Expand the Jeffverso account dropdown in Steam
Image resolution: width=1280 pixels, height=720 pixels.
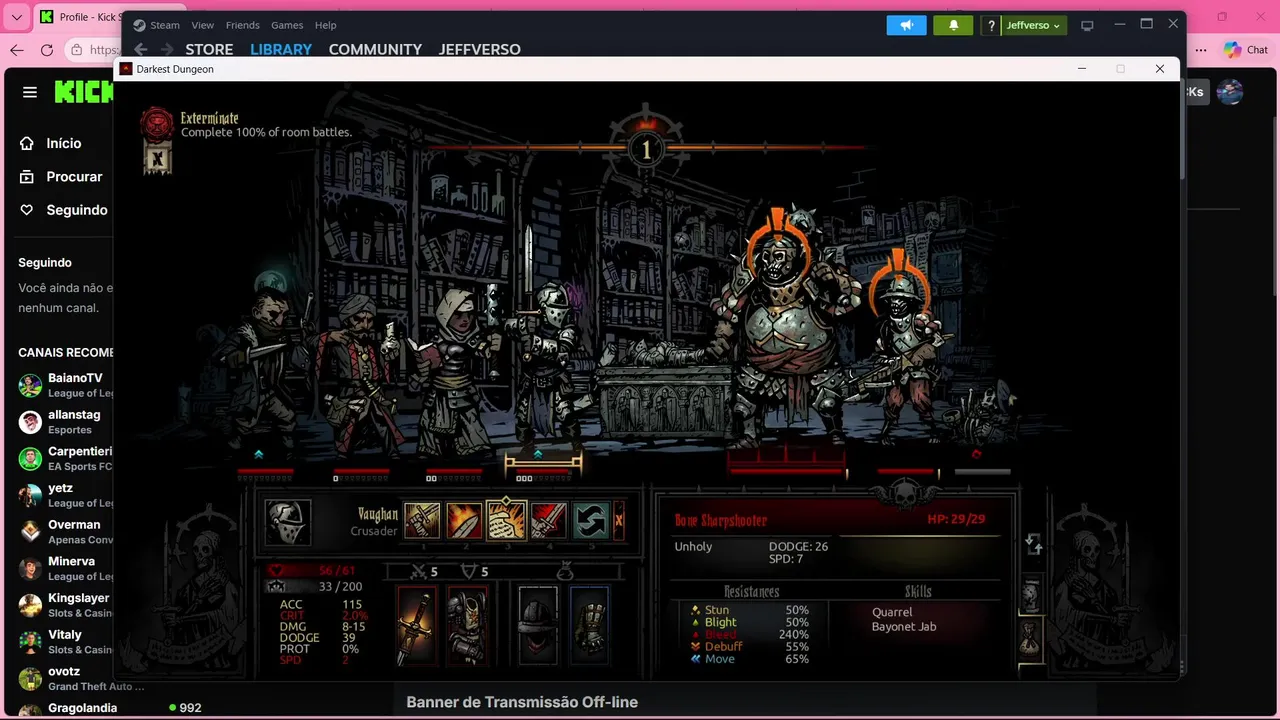1034,25
